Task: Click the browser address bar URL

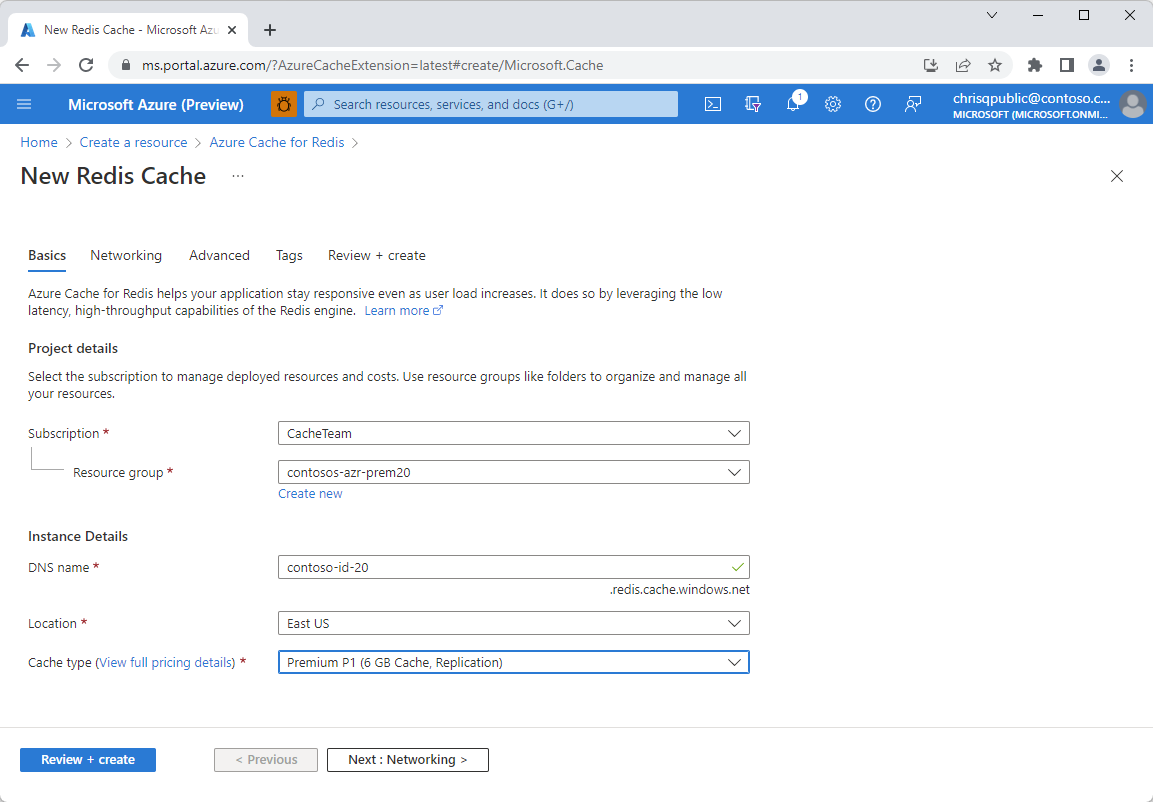Action: click(x=372, y=65)
